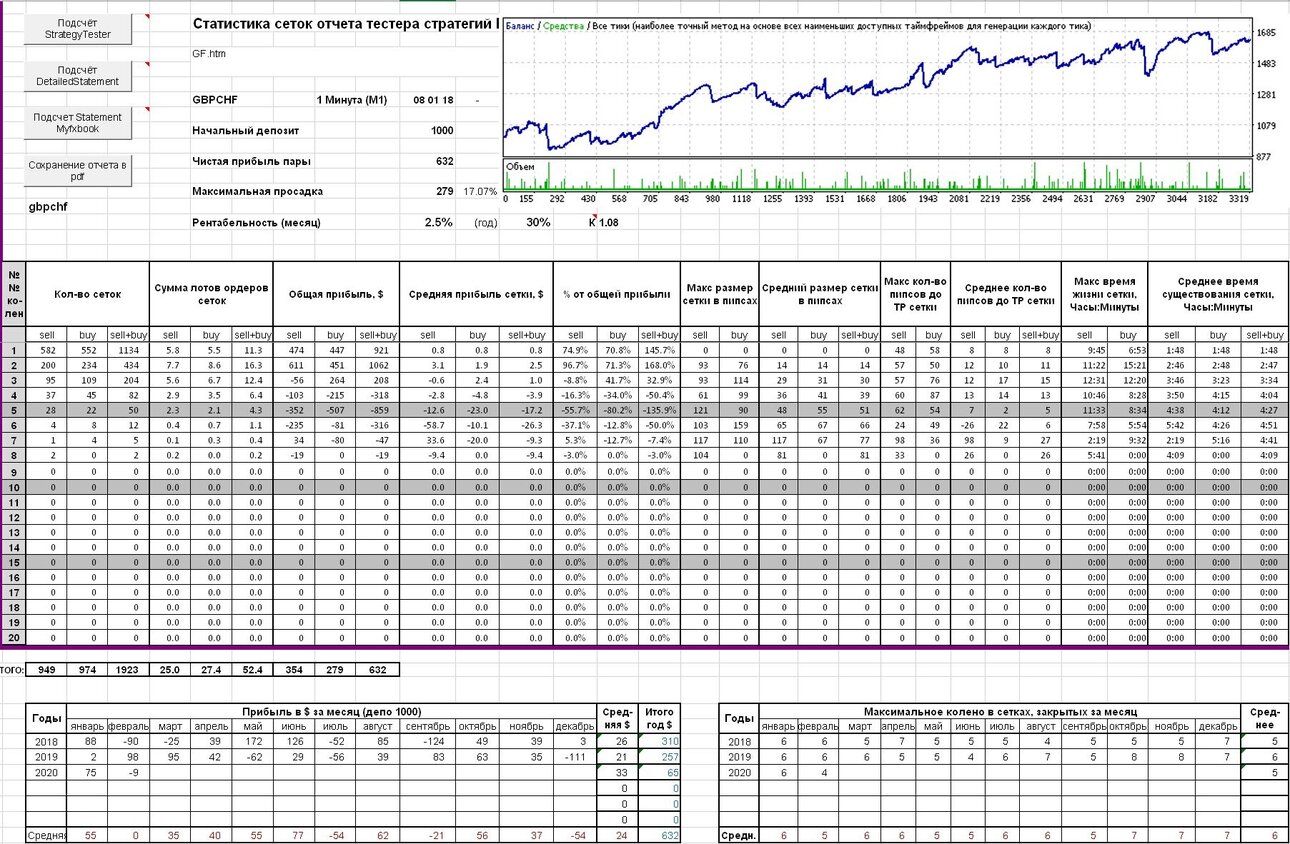
Task: Select the cell showing 168.0%
Action: click(658, 367)
